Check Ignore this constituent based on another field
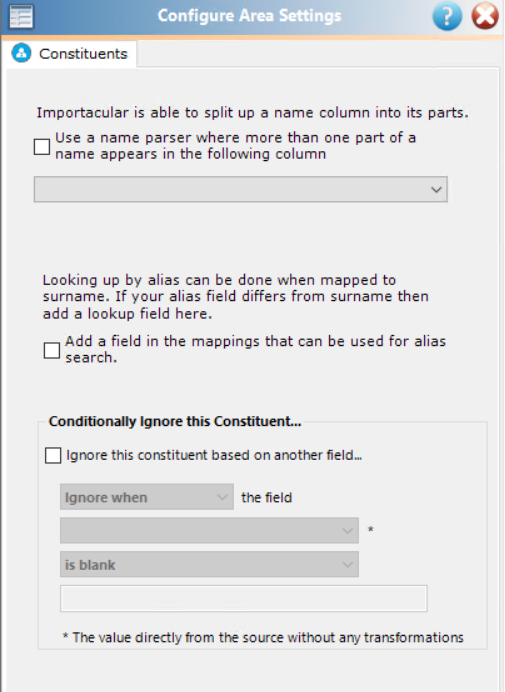 [53, 455]
